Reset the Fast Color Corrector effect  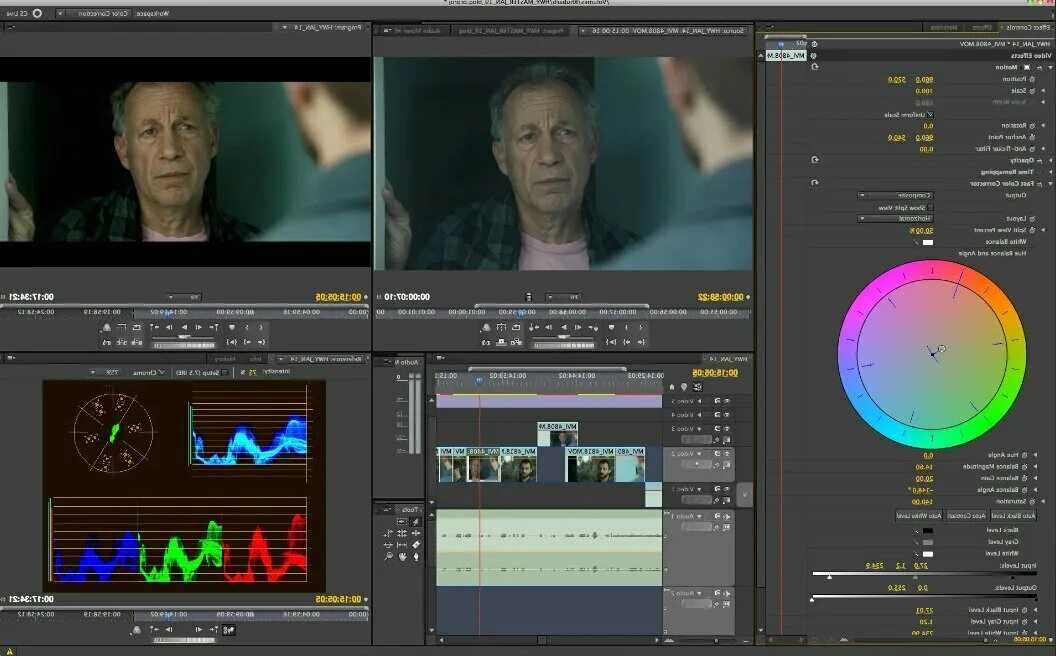coord(815,183)
